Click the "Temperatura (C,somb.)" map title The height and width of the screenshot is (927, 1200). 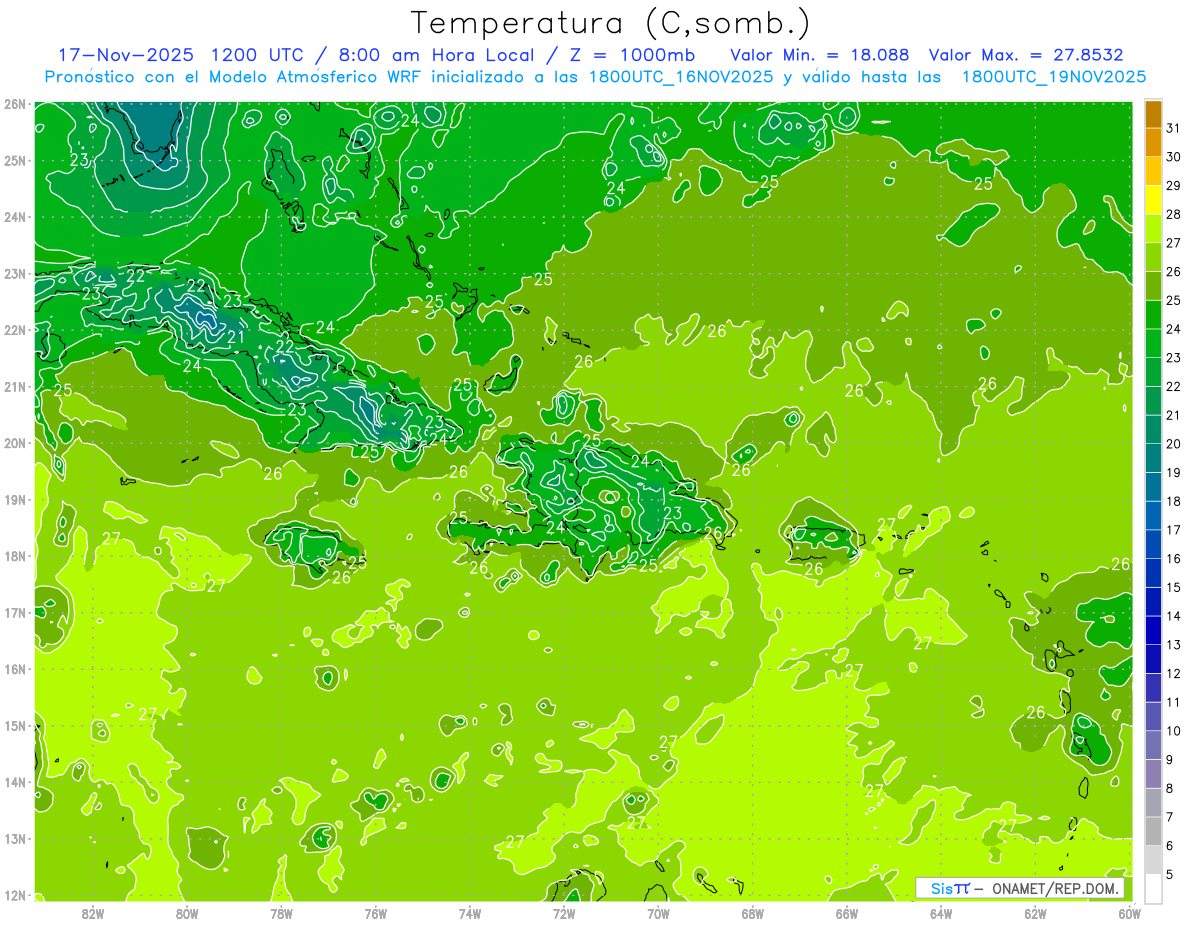tap(610, 23)
